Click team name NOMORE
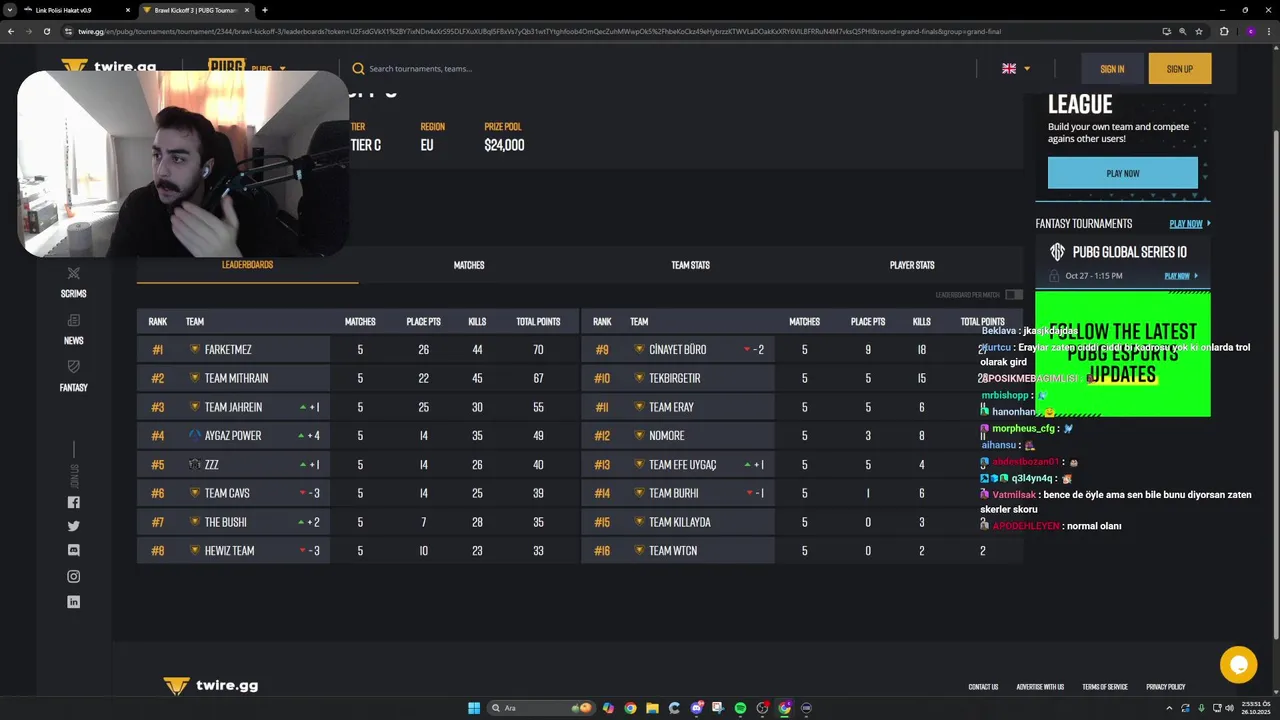This screenshot has width=1280, height=720. pos(666,436)
